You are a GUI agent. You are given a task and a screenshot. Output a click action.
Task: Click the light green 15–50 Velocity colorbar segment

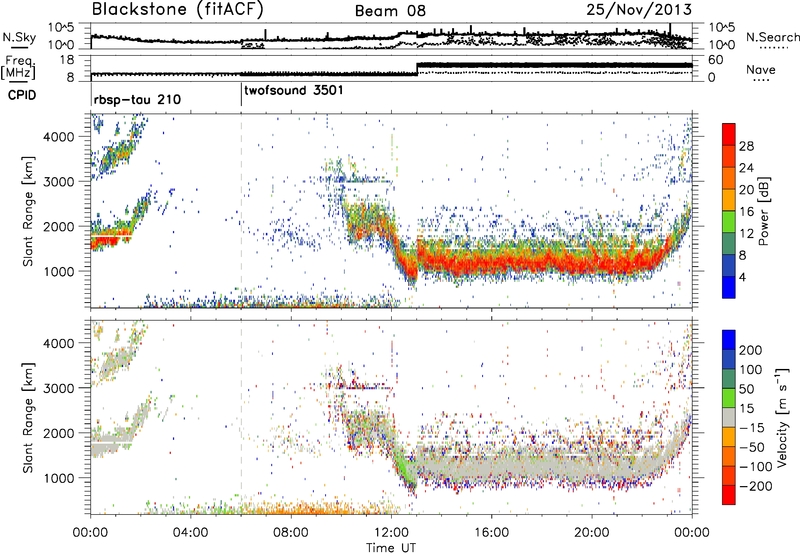pyautogui.click(x=729, y=398)
